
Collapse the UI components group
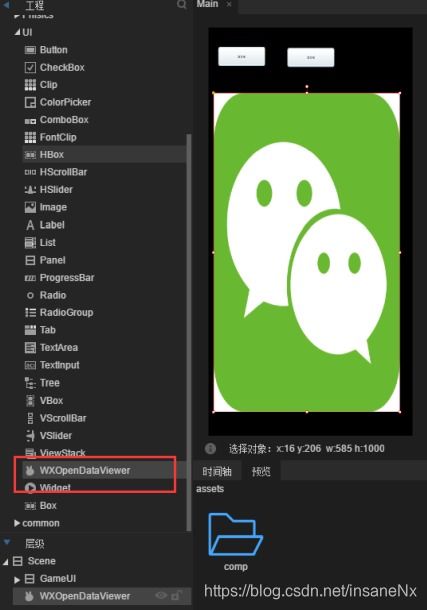click(x=17, y=32)
